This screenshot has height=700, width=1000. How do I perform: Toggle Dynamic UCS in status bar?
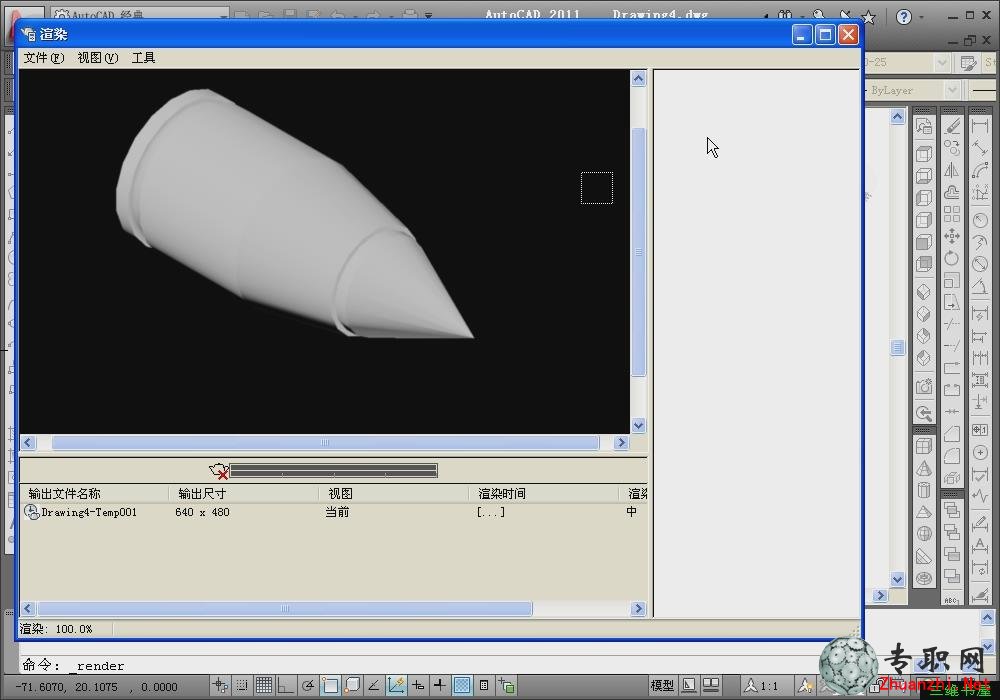click(396, 686)
